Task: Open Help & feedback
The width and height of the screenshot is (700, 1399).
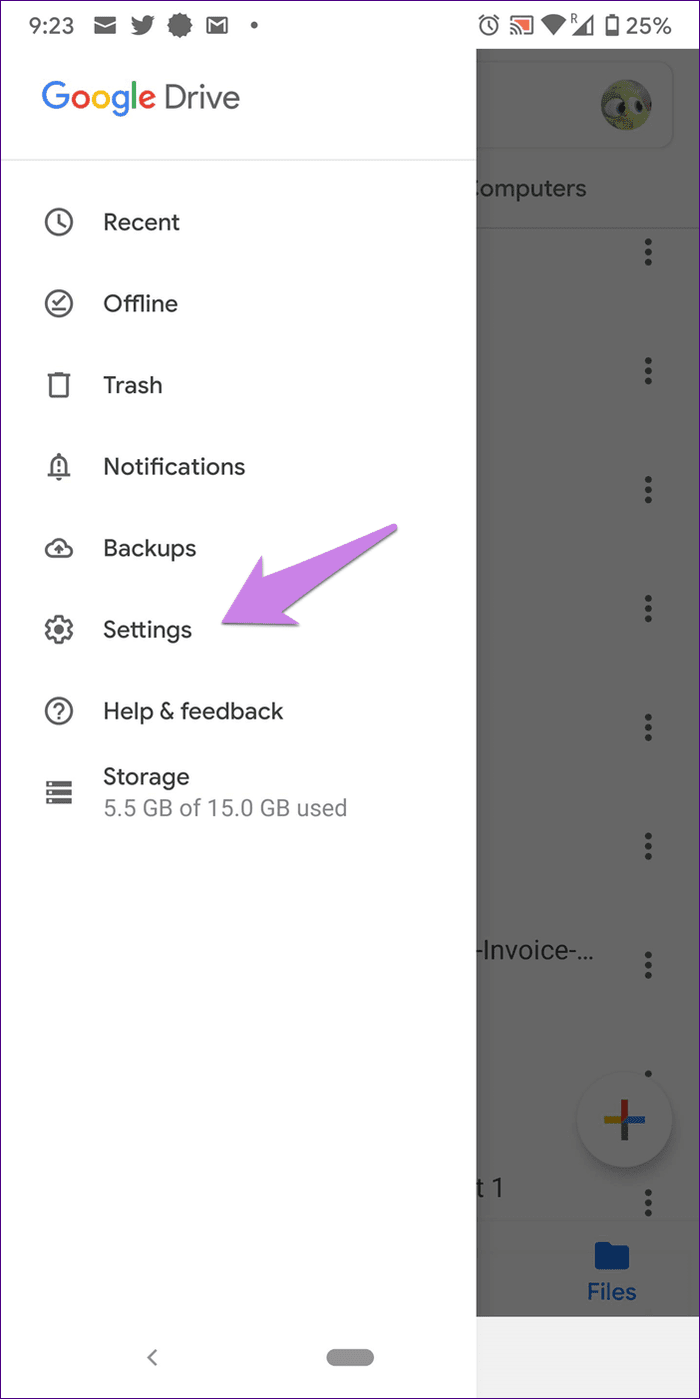Action: point(237,711)
